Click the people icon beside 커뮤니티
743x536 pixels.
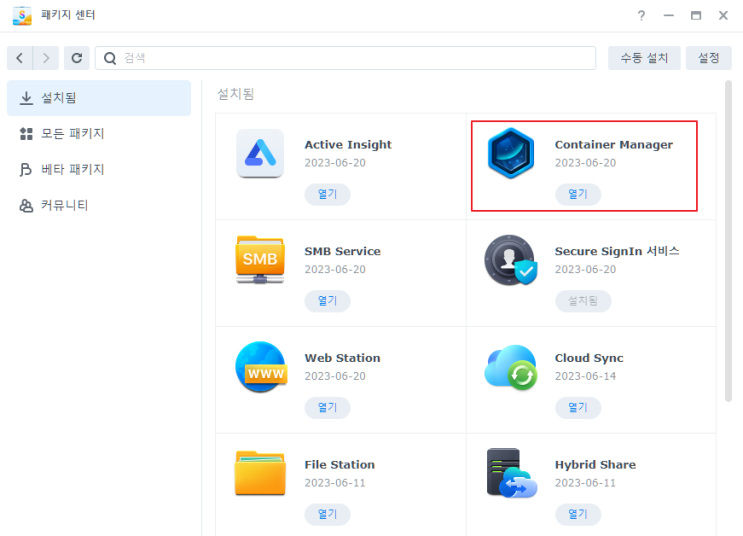[26, 206]
